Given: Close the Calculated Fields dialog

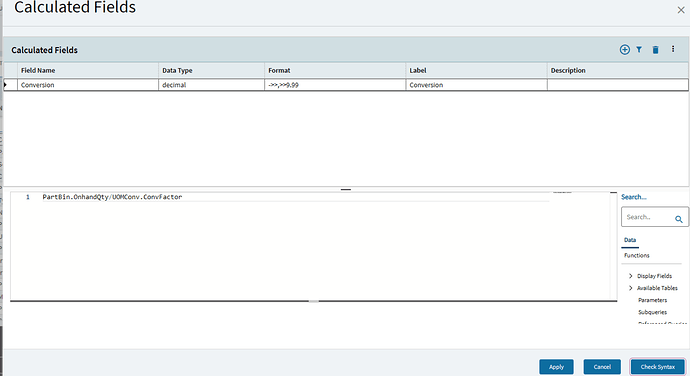Looking at the screenshot, I should tap(681, 10).
